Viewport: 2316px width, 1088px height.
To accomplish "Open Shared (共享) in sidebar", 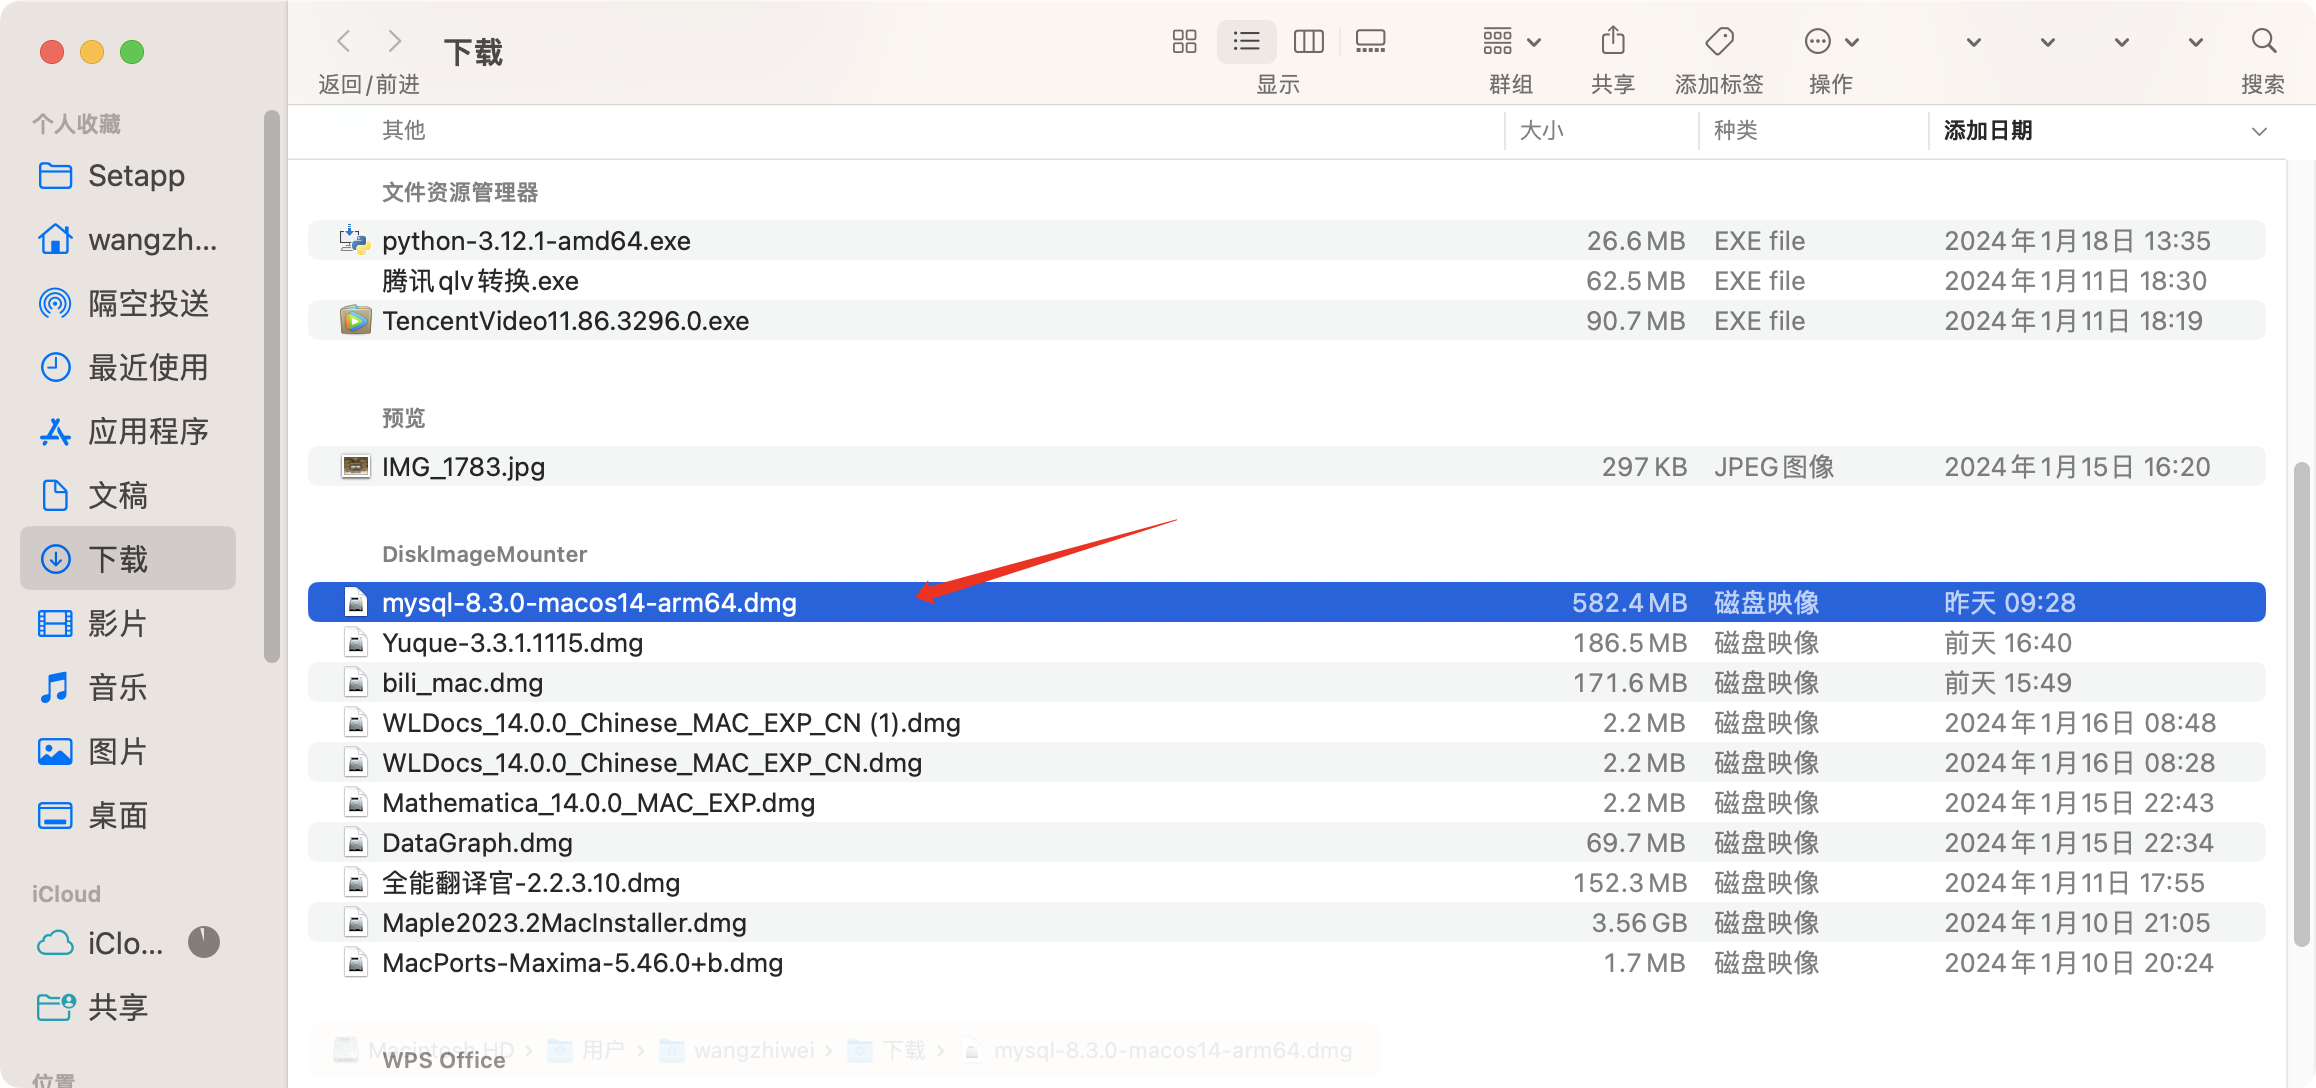I will click(128, 1007).
